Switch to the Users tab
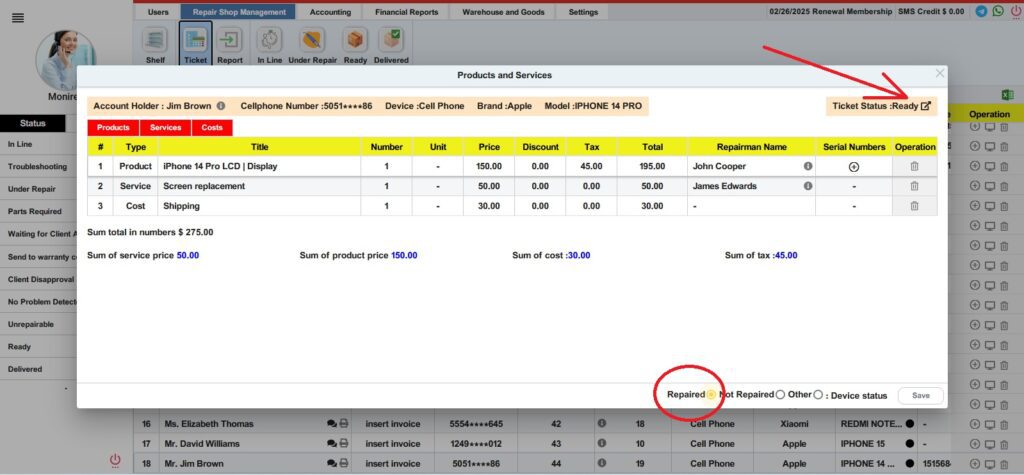Screen dimensions: 1024x475 (x=158, y=12)
